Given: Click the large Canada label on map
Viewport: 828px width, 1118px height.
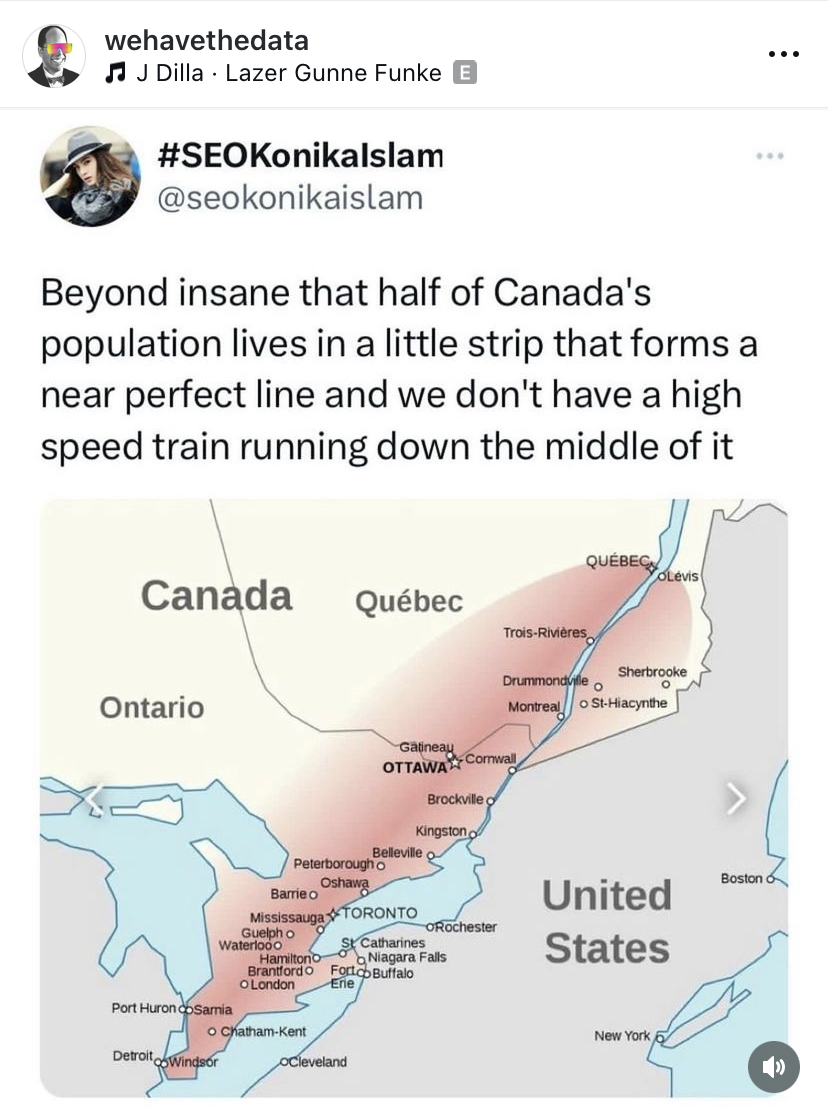Looking at the screenshot, I should [x=216, y=595].
